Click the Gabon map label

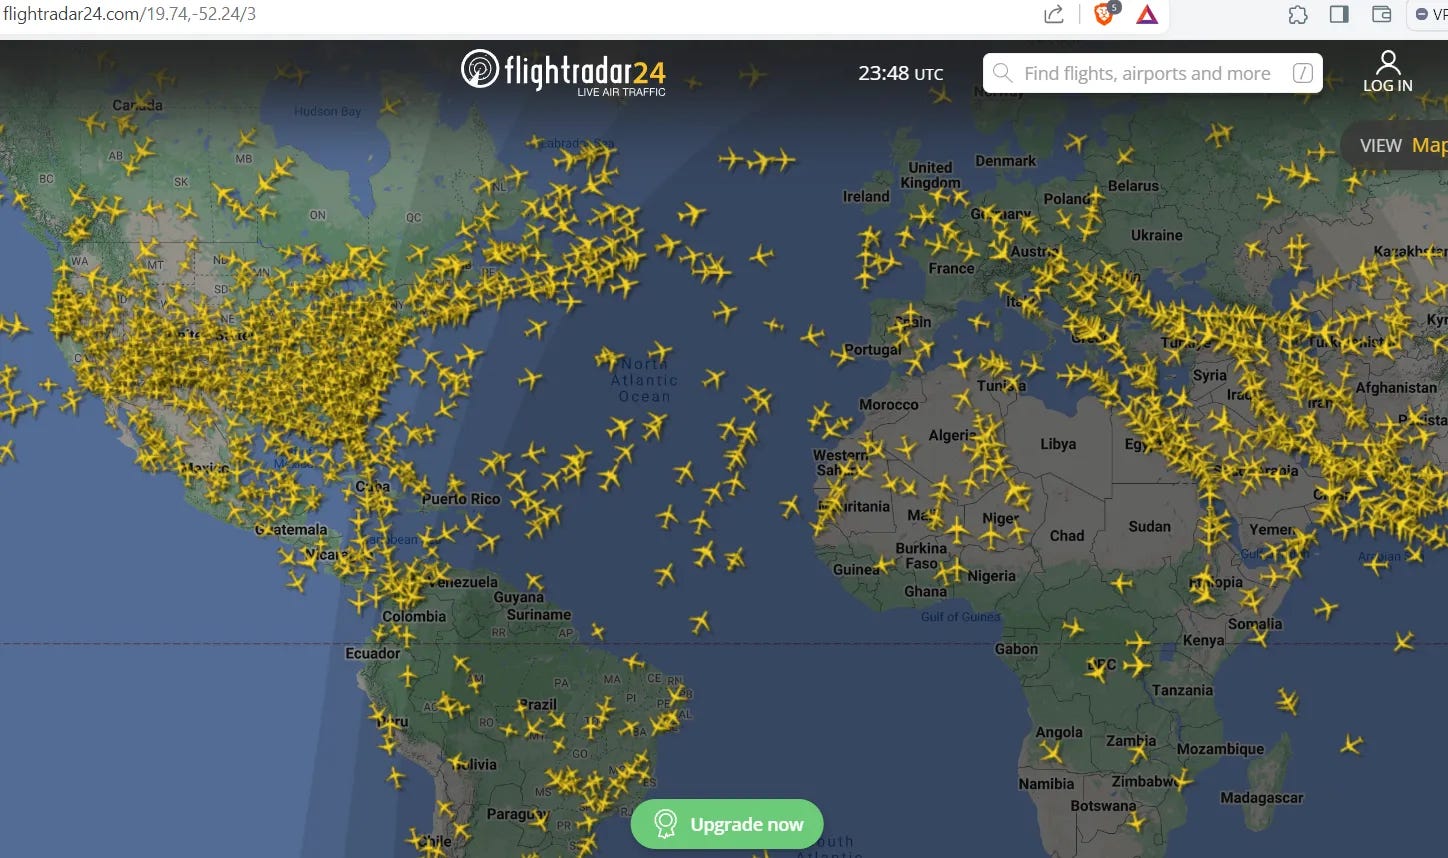point(1016,650)
